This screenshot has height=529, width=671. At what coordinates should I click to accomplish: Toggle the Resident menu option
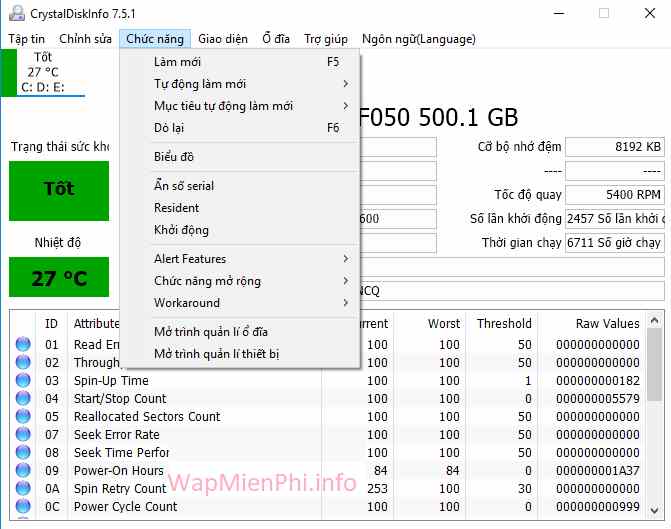[x=240, y=208]
